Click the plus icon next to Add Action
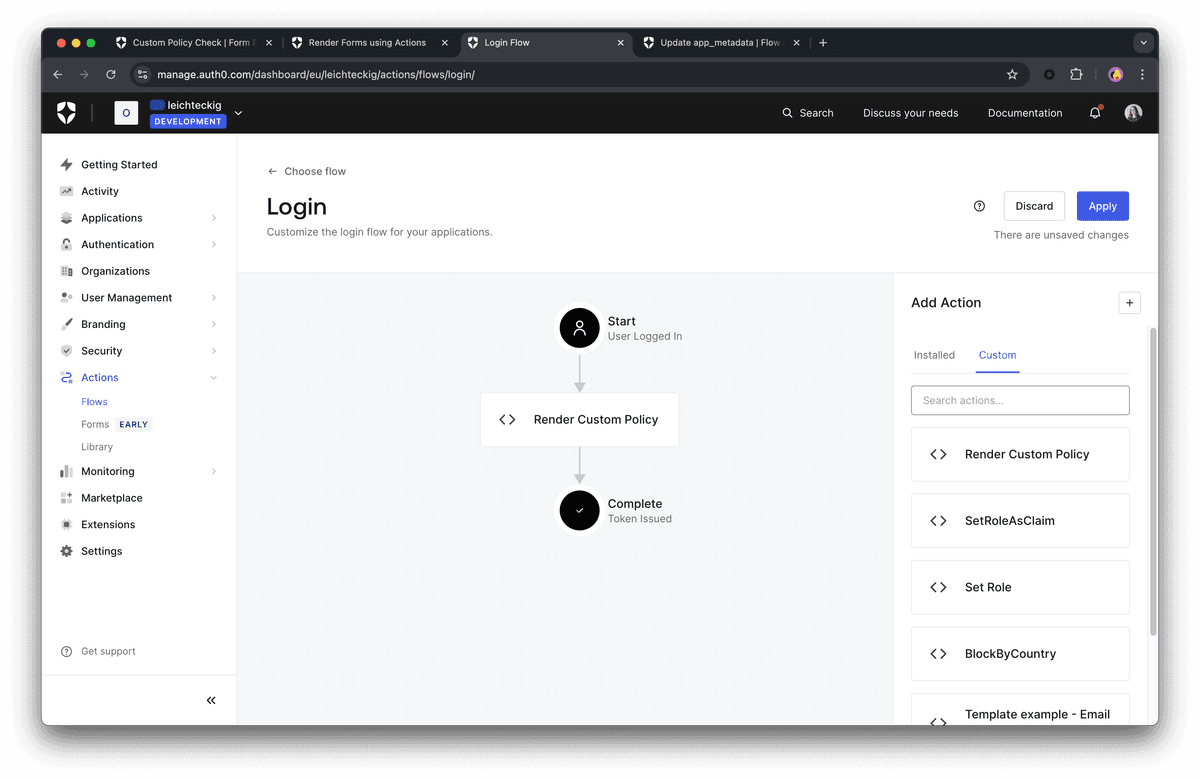The image size is (1200, 780). [x=1129, y=302]
